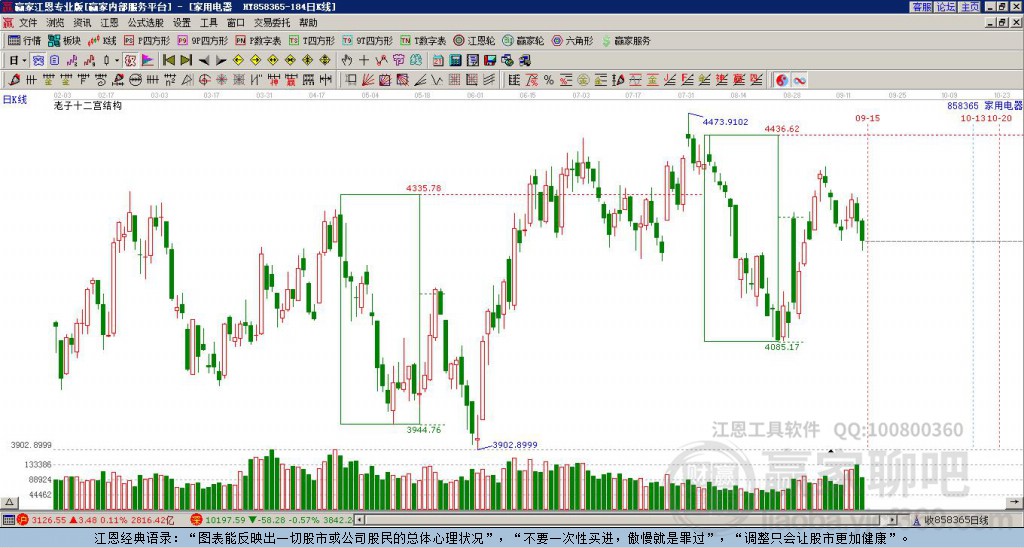Click the floppy disk save icon
This screenshot has width=1024, height=548.
coord(490,60)
